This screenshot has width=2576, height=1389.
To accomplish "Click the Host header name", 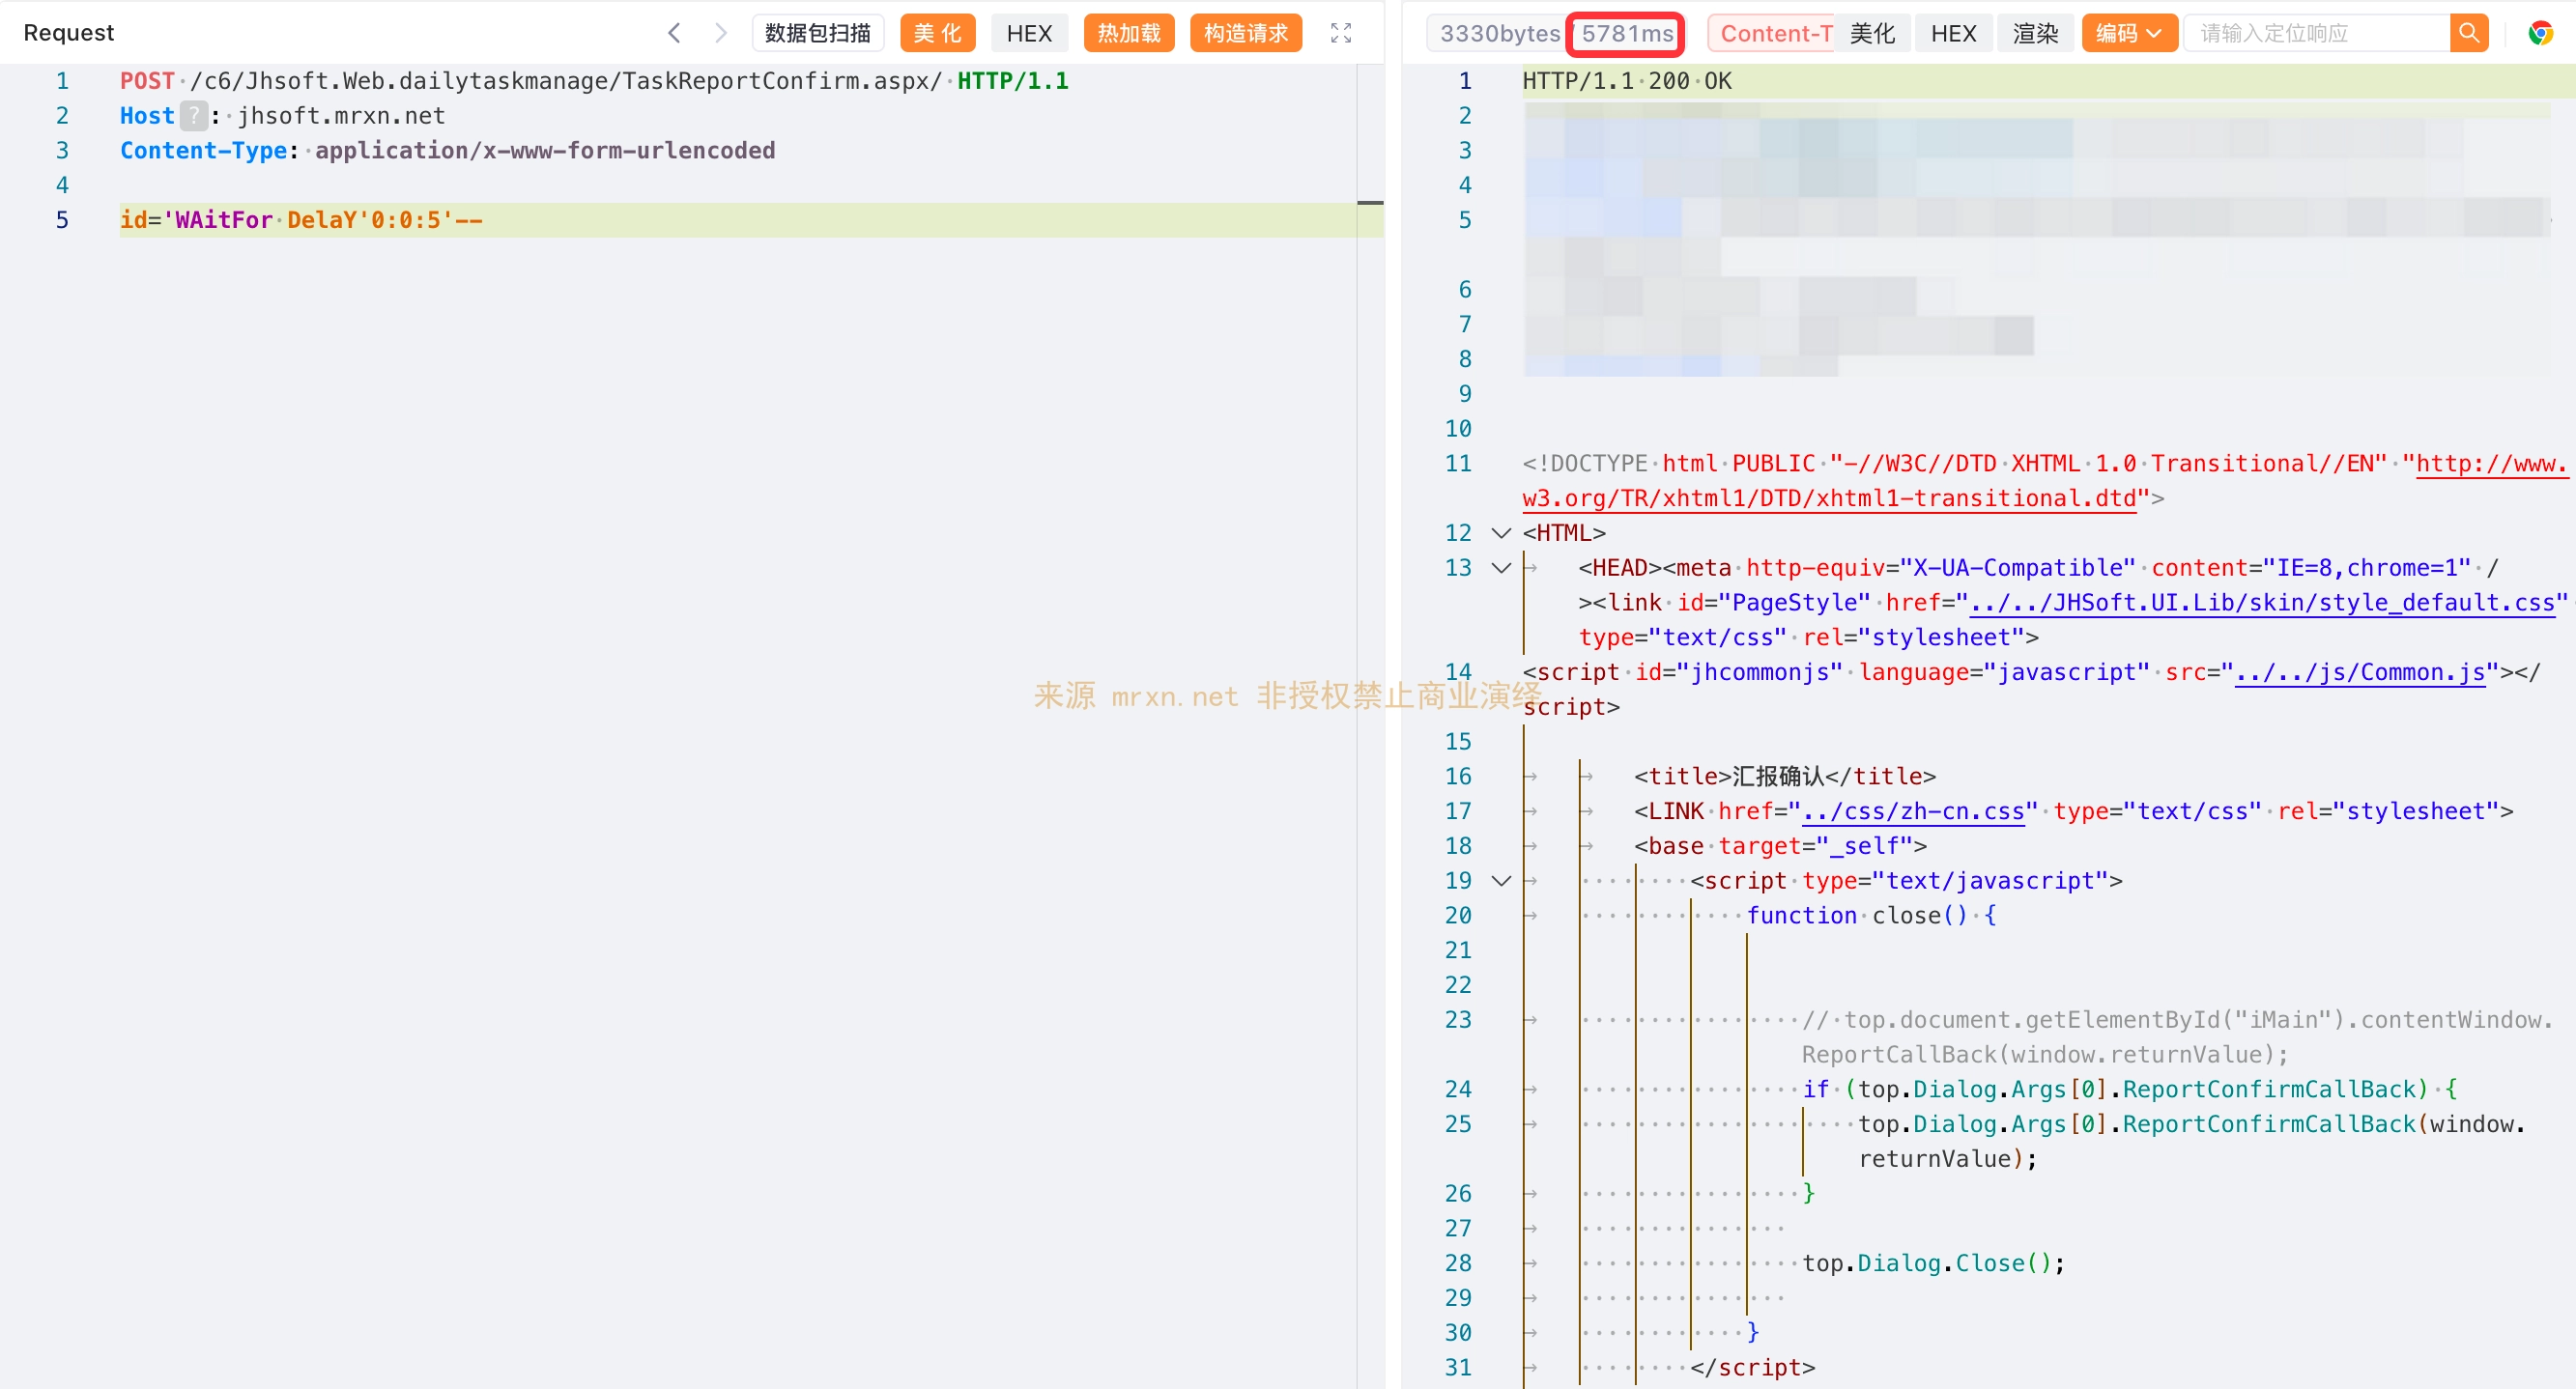I will pos(147,116).
